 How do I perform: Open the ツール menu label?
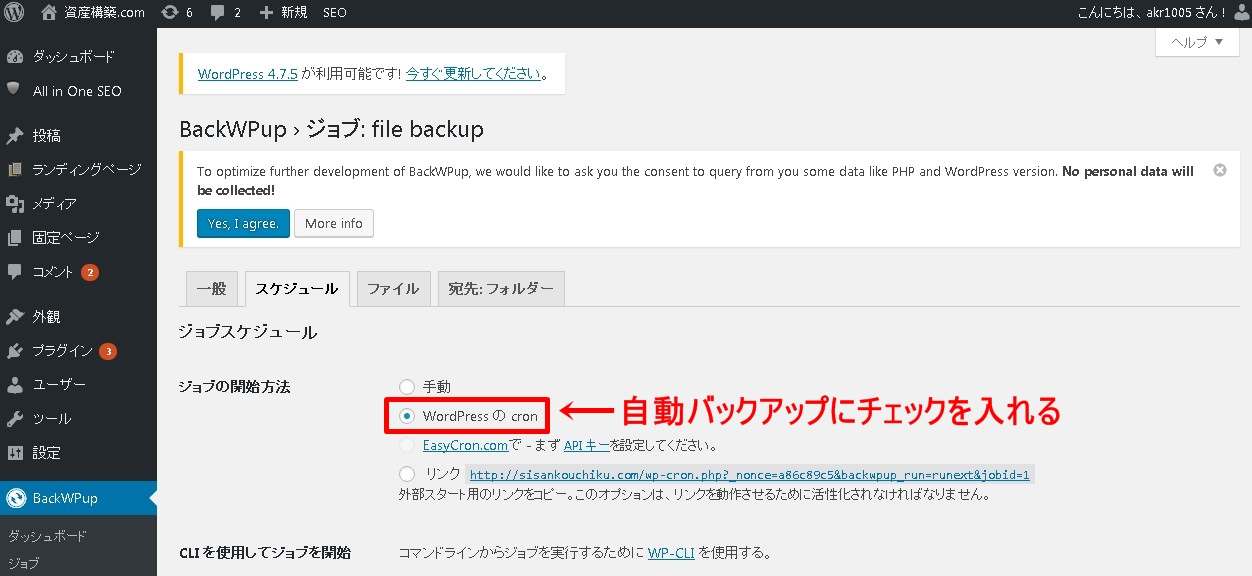coord(52,419)
